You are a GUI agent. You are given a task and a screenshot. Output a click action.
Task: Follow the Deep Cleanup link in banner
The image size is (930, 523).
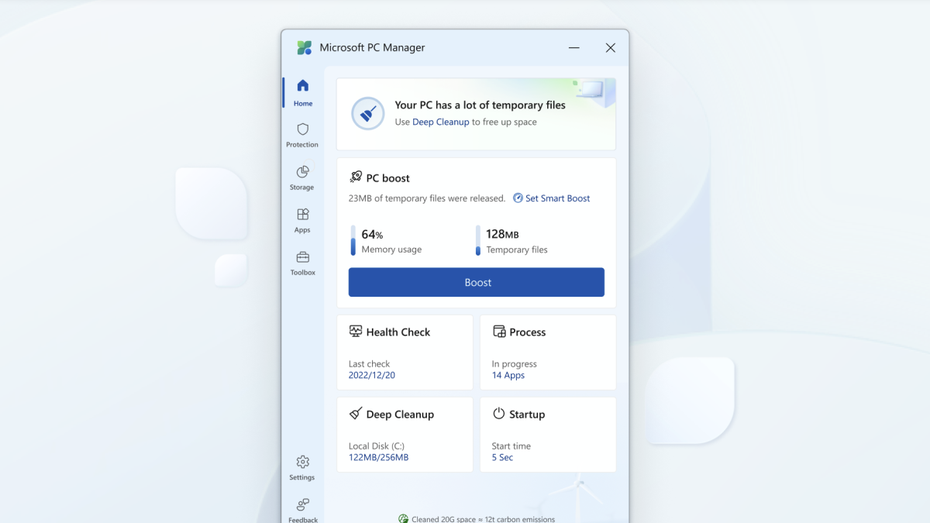pyautogui.click(x=440, y=122)
